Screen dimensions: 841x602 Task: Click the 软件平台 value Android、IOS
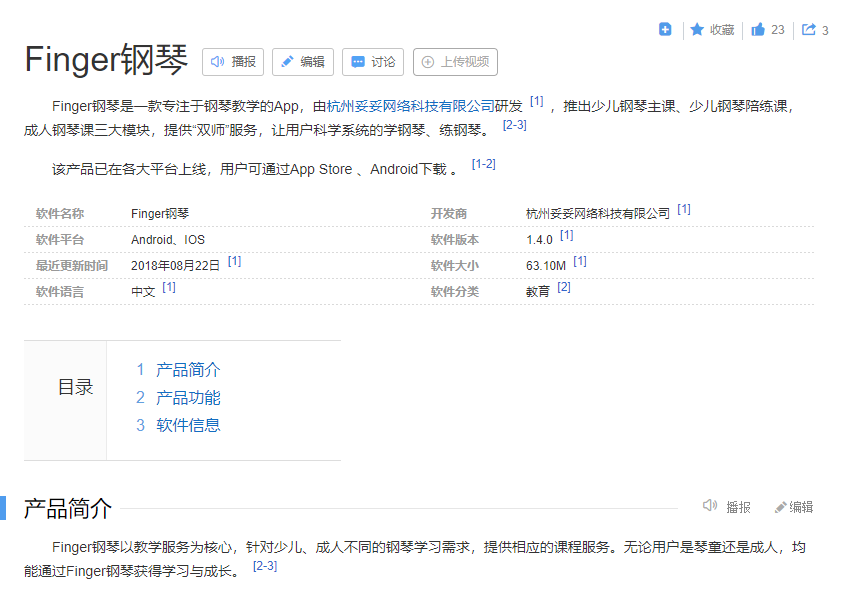coord(168,240)
